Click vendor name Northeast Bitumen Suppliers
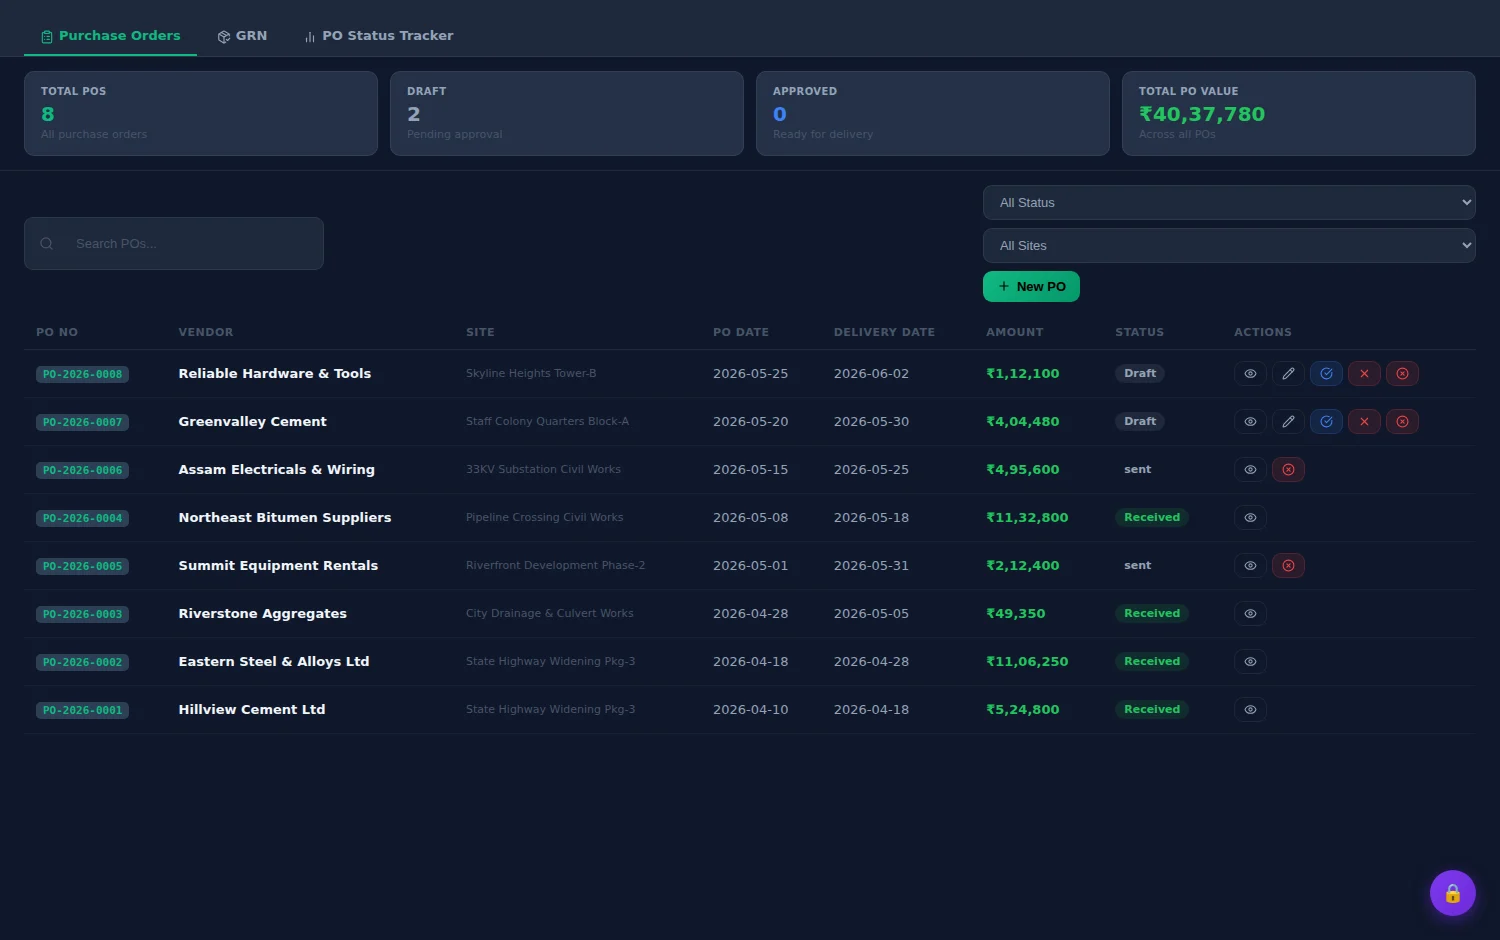The image size is (1500, 940). (285, 517)
